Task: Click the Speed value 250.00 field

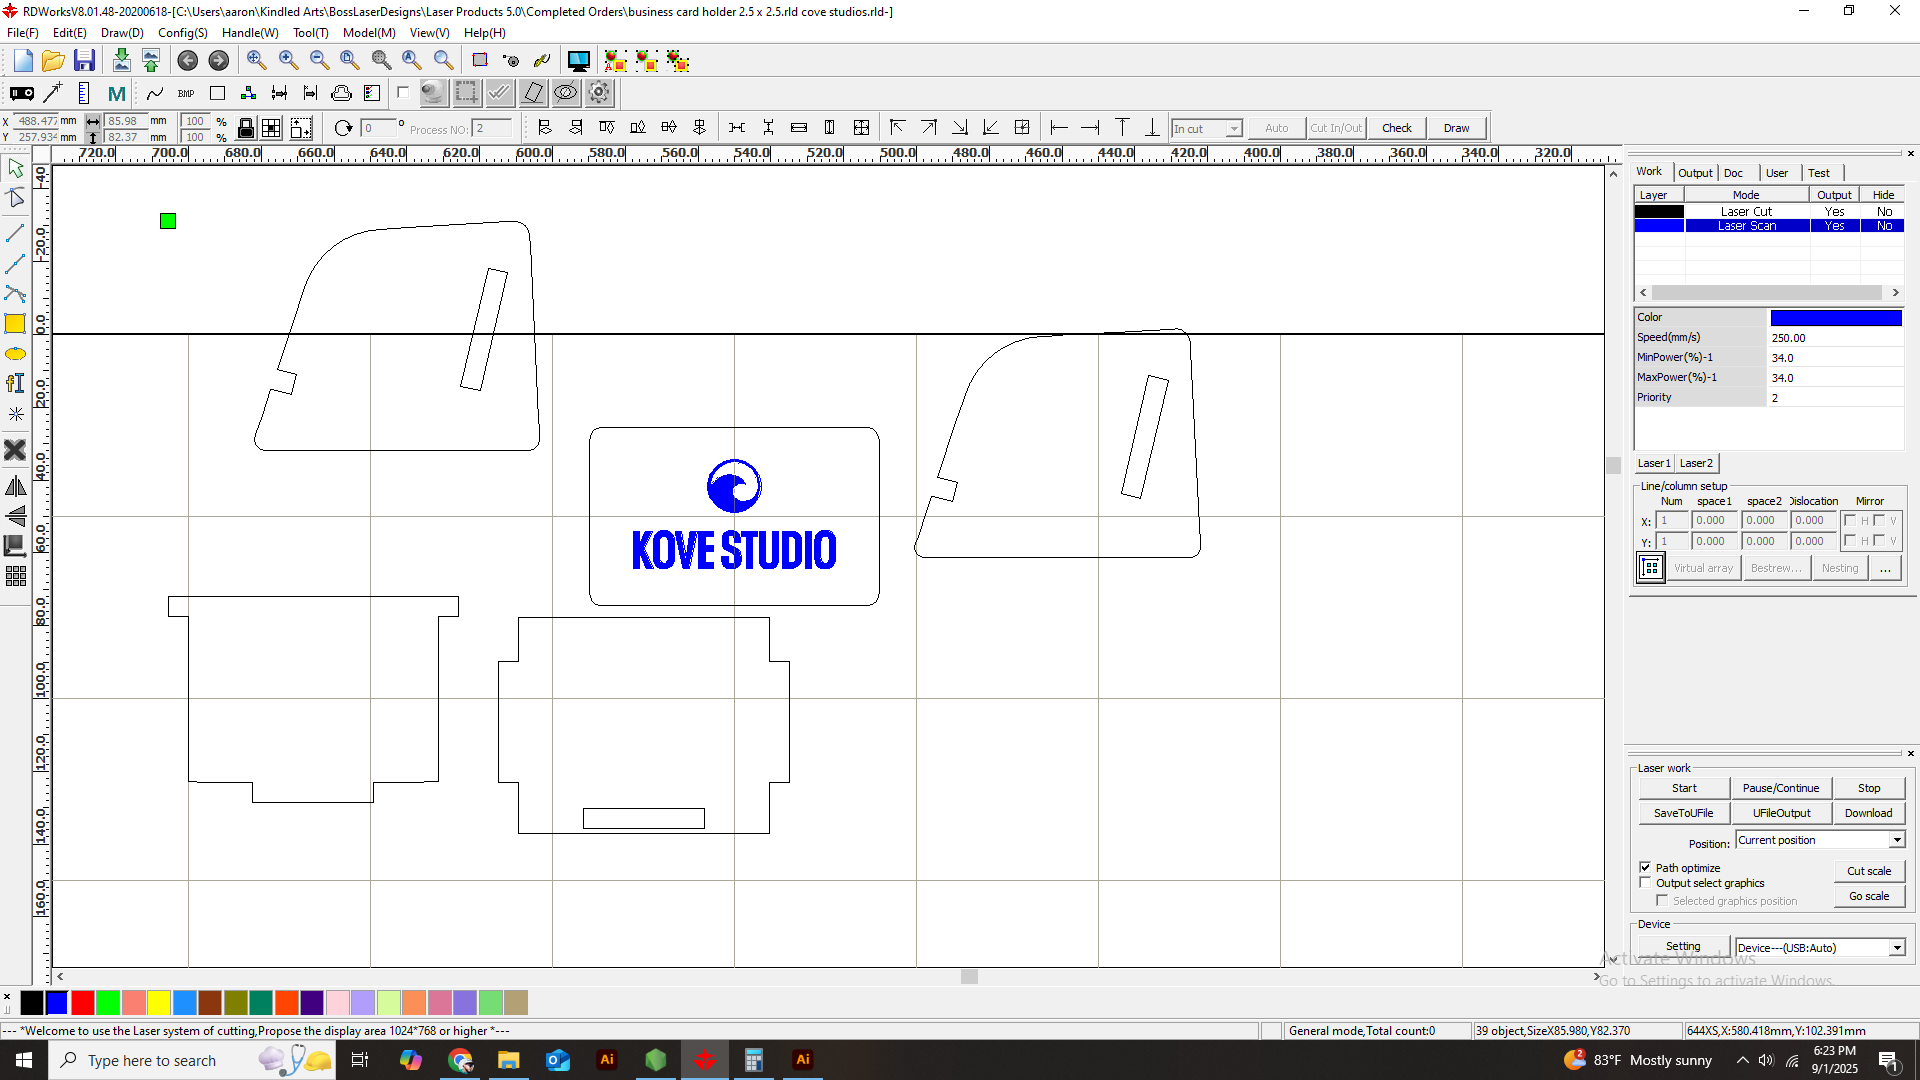Action: pos(1836,338)
